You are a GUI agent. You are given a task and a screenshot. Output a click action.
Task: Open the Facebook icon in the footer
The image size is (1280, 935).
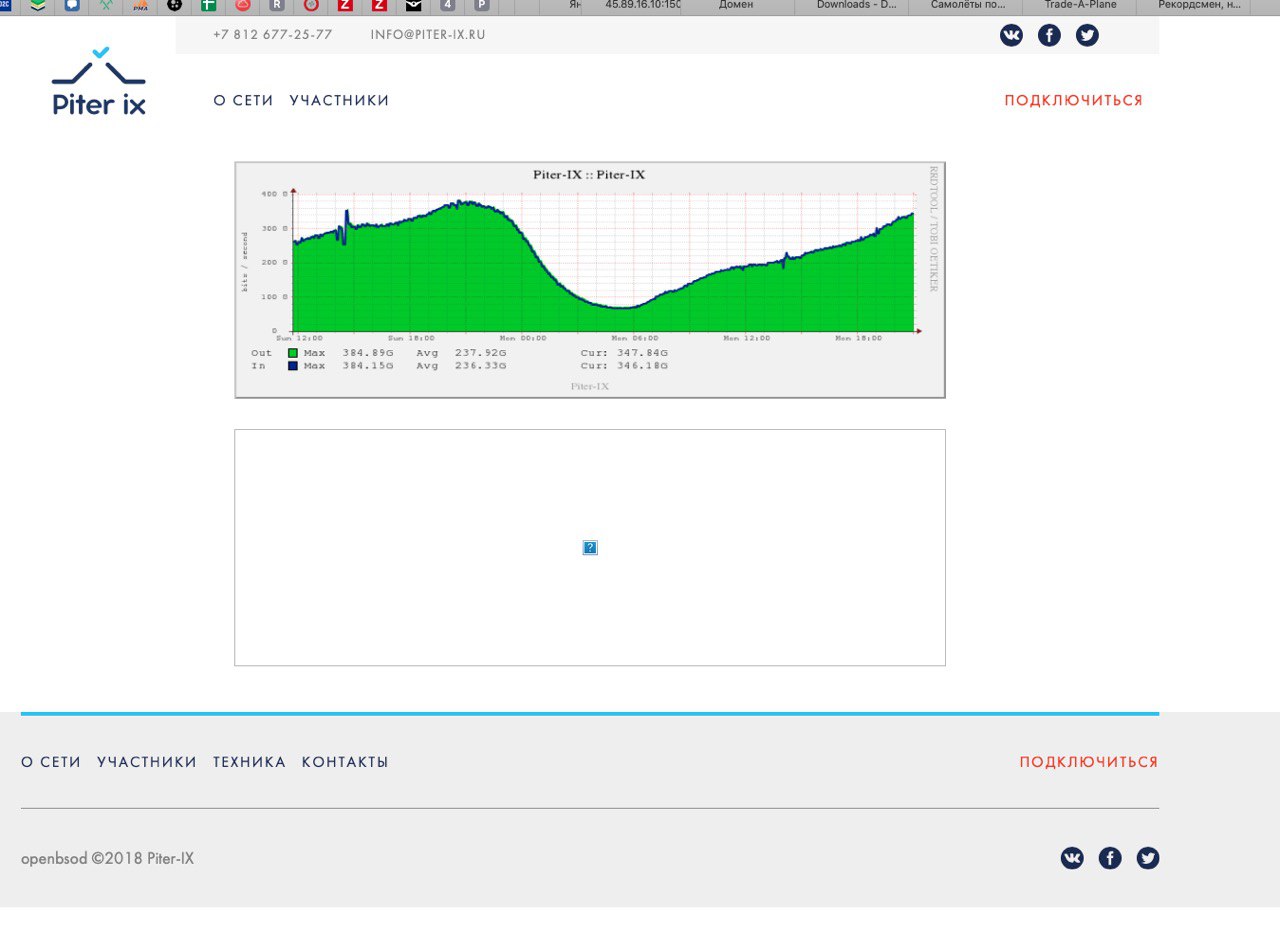pos(1110,858)
